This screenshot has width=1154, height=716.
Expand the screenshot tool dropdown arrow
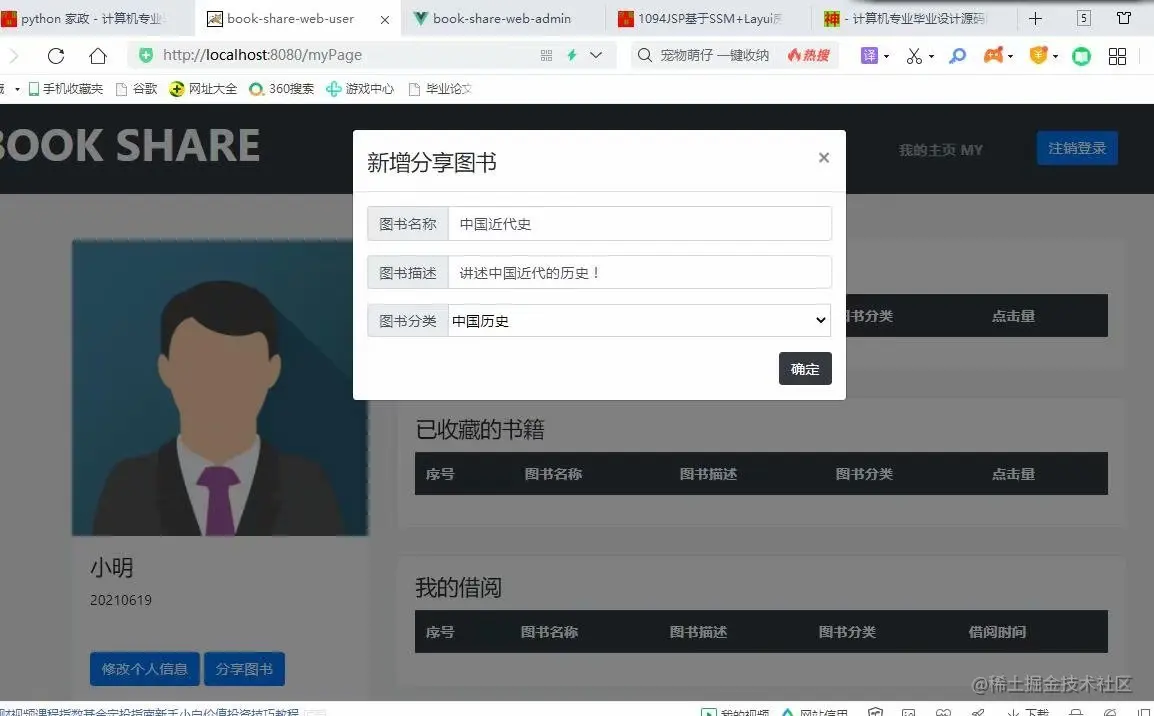(931, 56)
